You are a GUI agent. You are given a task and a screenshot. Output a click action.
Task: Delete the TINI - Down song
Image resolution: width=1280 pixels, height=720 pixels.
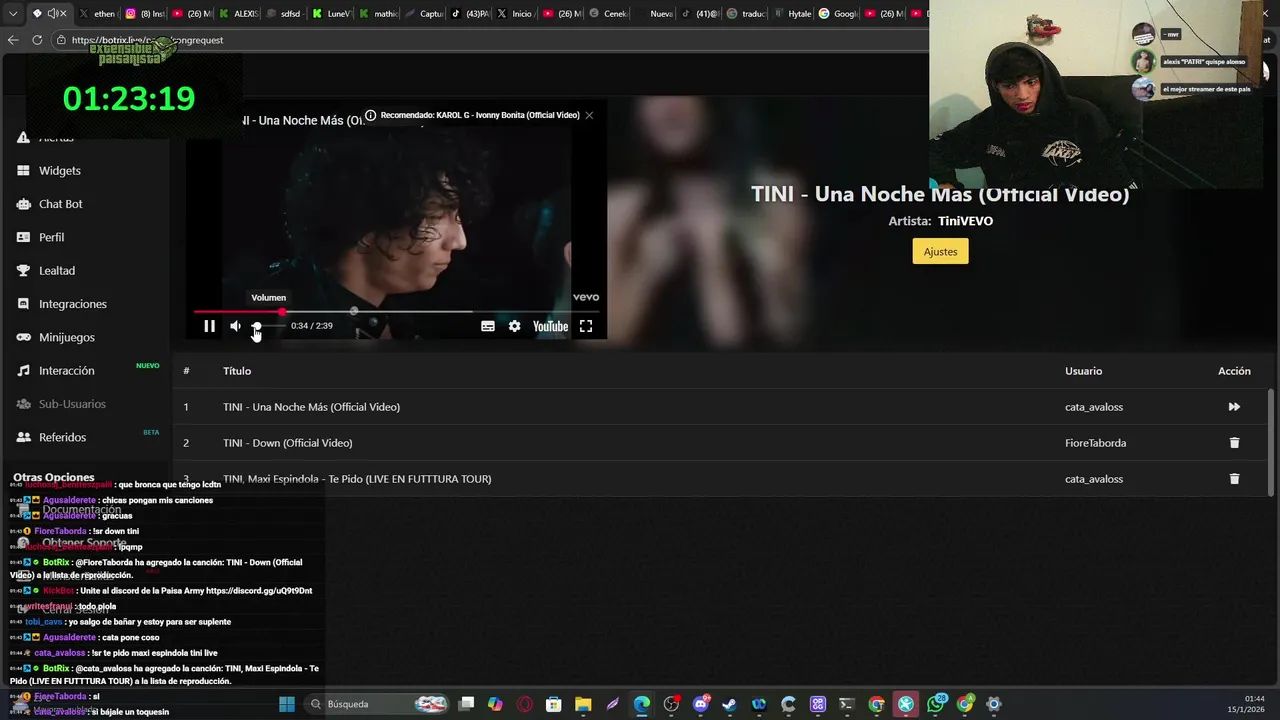click(x=1234, y=443)
